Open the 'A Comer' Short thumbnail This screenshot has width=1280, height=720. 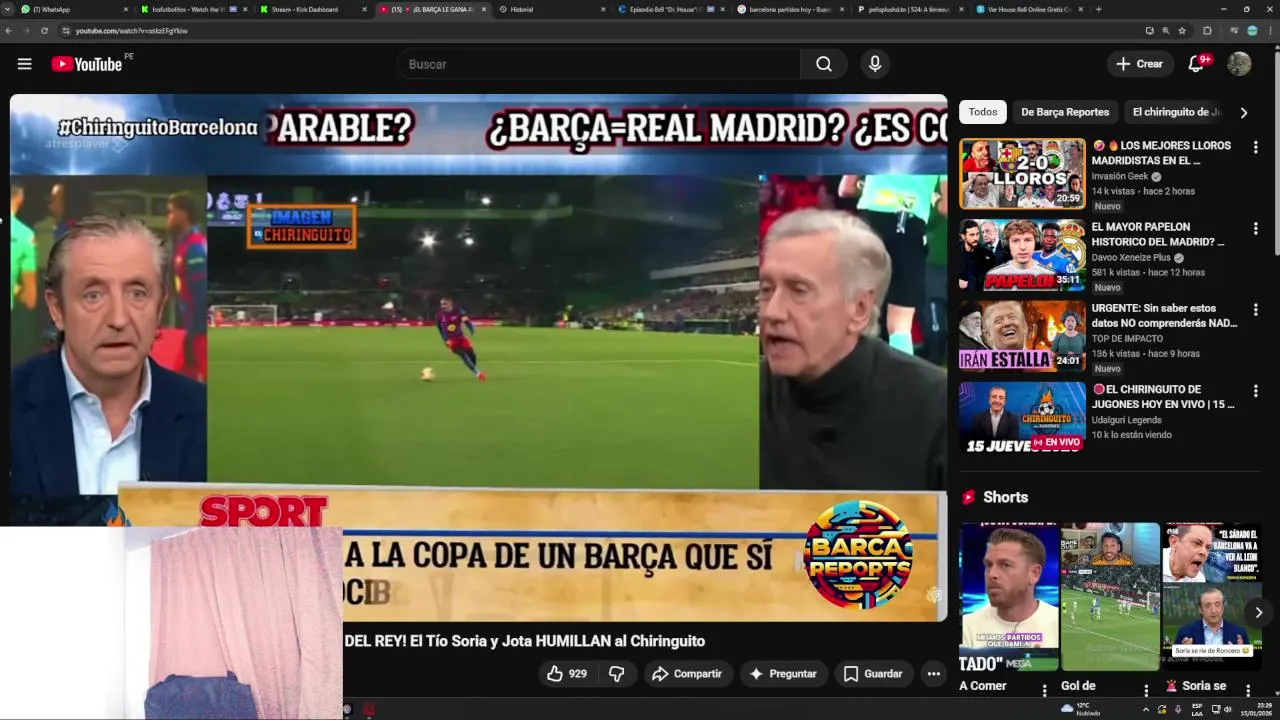pyautogui.click(x=1009, y=596)
